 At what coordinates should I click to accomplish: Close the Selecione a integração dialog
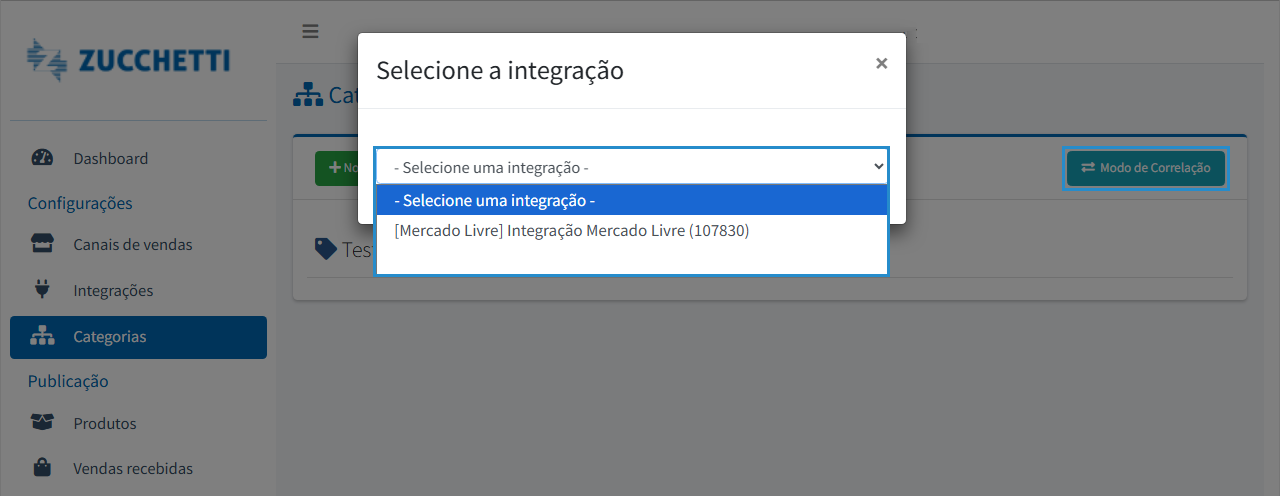(881, 63)
